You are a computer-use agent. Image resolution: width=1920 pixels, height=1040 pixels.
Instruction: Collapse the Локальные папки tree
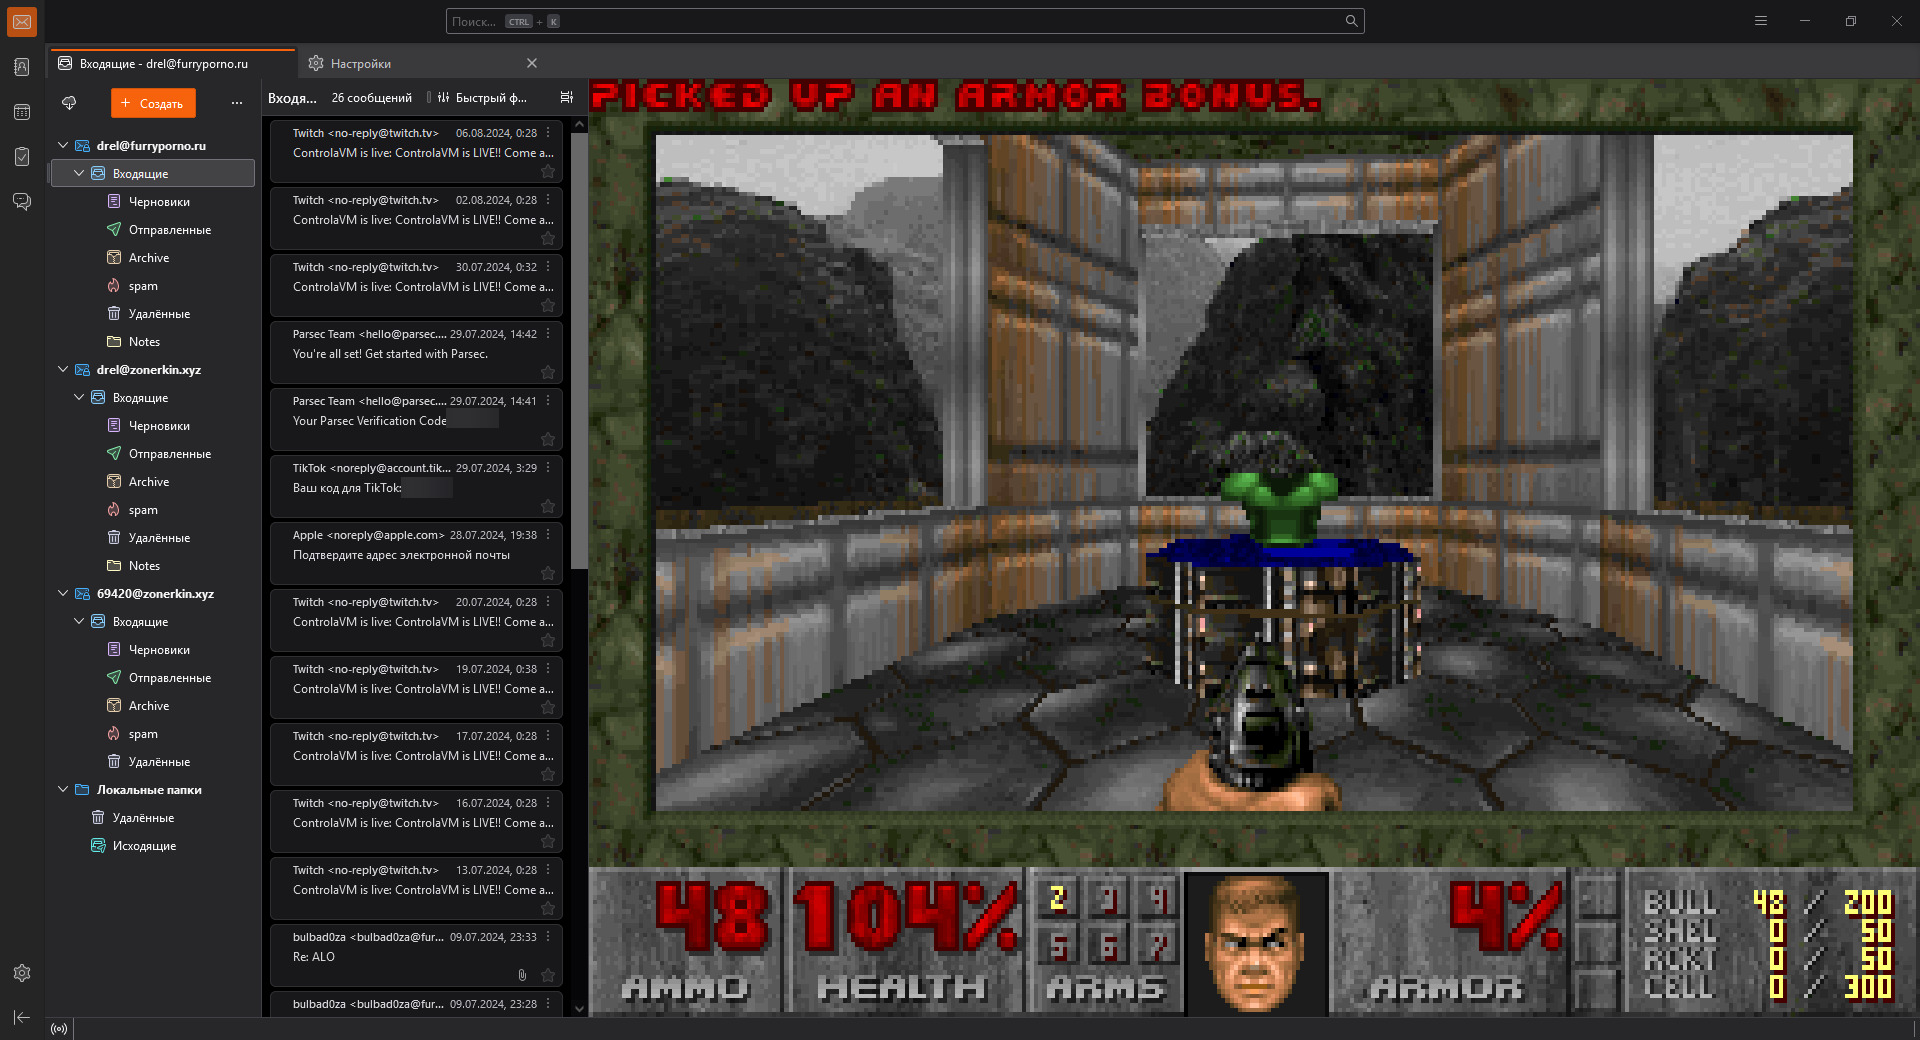point(63,789)
